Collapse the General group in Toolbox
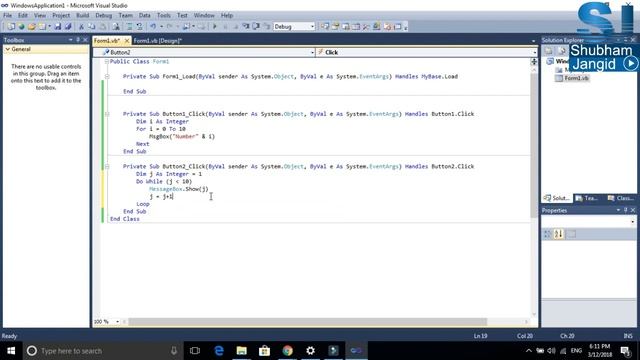Screen dimensions: 640x360 [x=7, y=49]
